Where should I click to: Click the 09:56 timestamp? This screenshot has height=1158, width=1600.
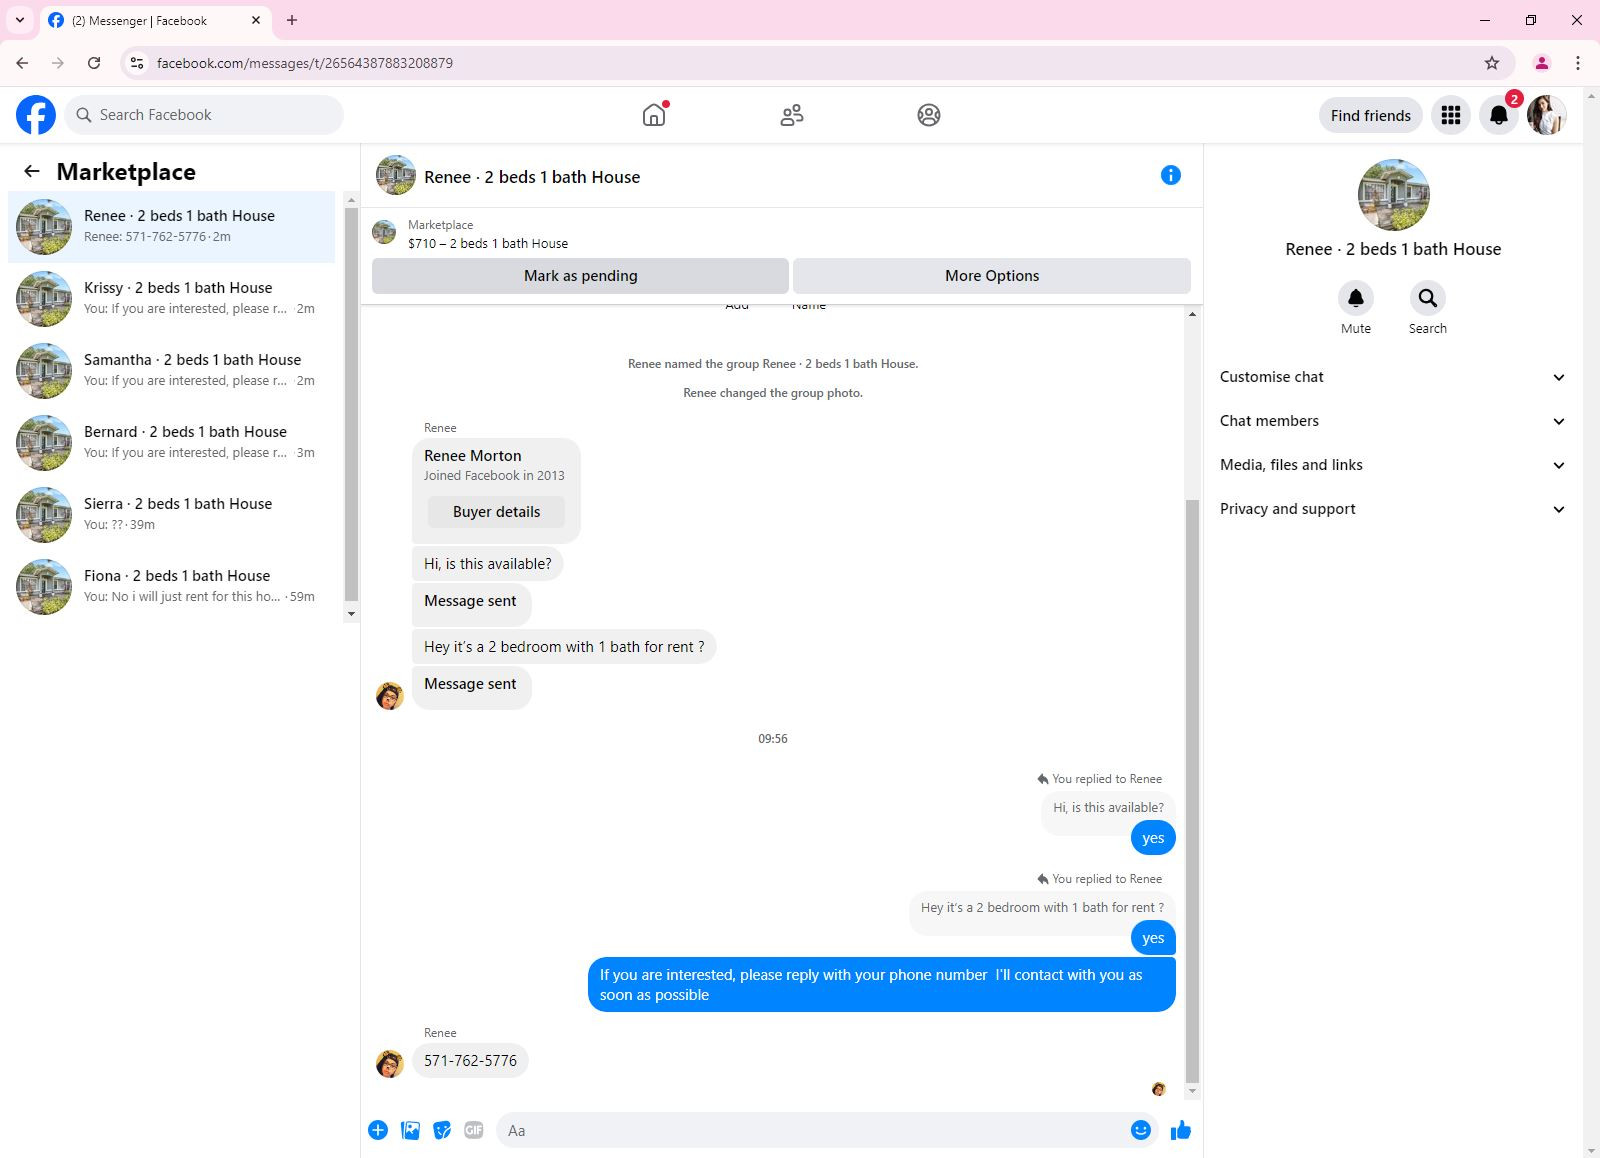[773, 739]
